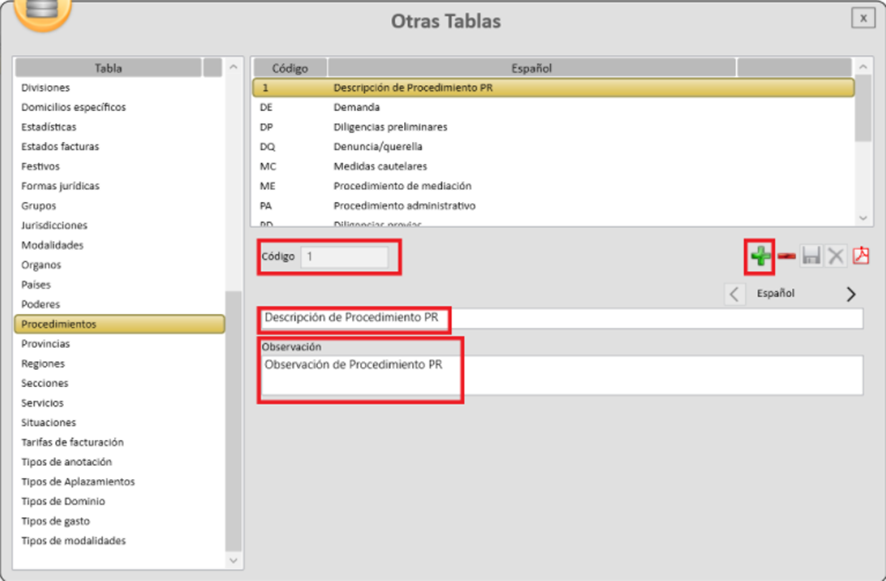Go to previous language with left arrow
Screen dimensions: 886x581
coord(734,294)
